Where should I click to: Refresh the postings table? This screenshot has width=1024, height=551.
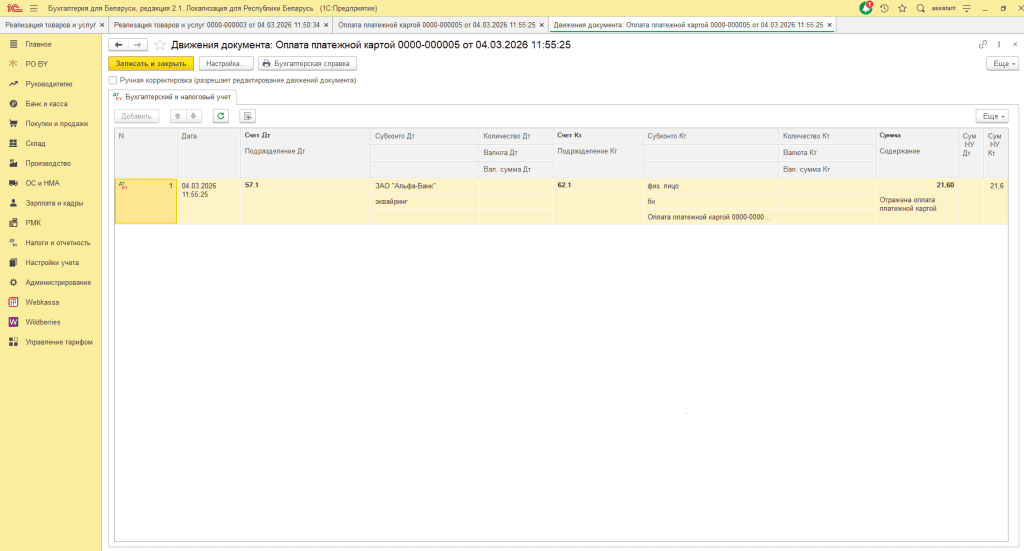[x=221, y=116]
